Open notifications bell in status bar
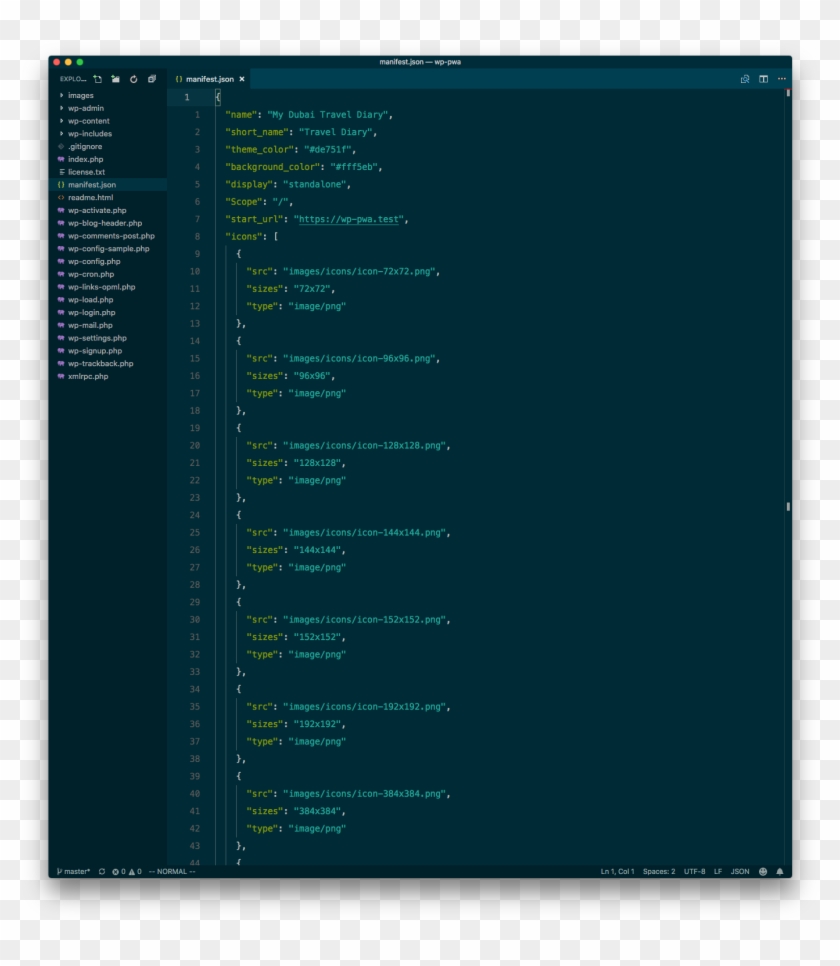Screen dimensions: 840x966 [780, 871]
